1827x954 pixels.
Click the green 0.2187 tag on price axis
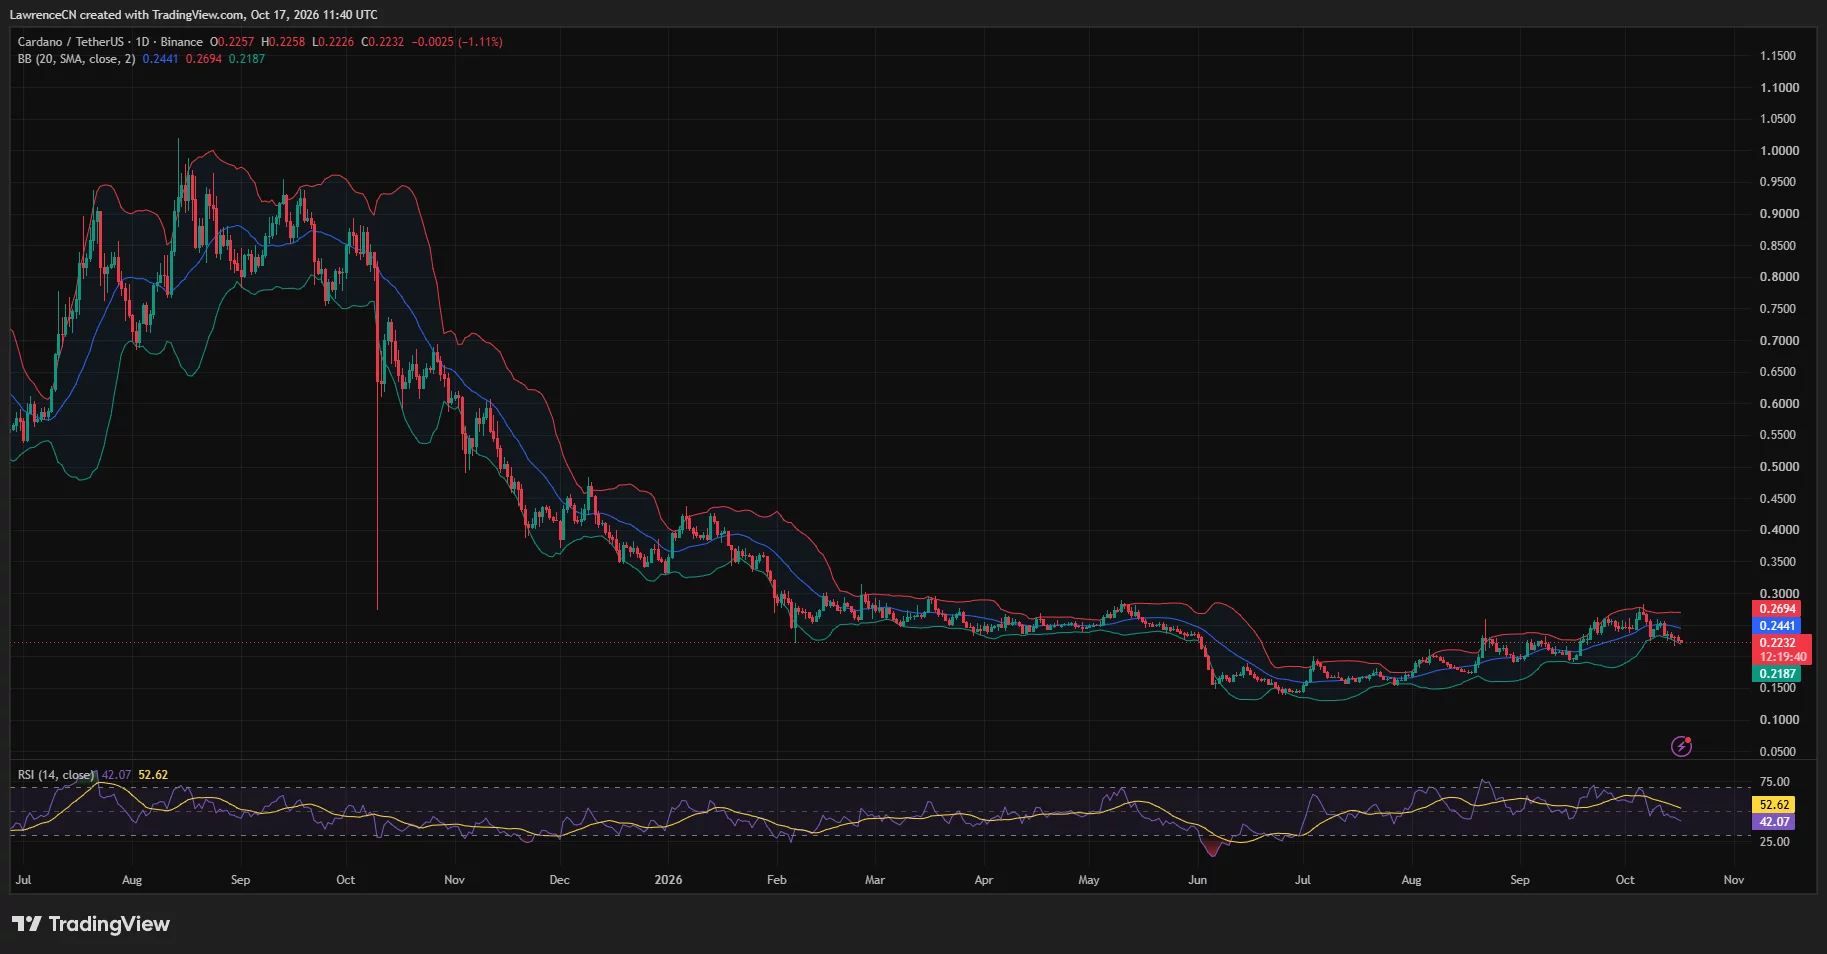1777,674
